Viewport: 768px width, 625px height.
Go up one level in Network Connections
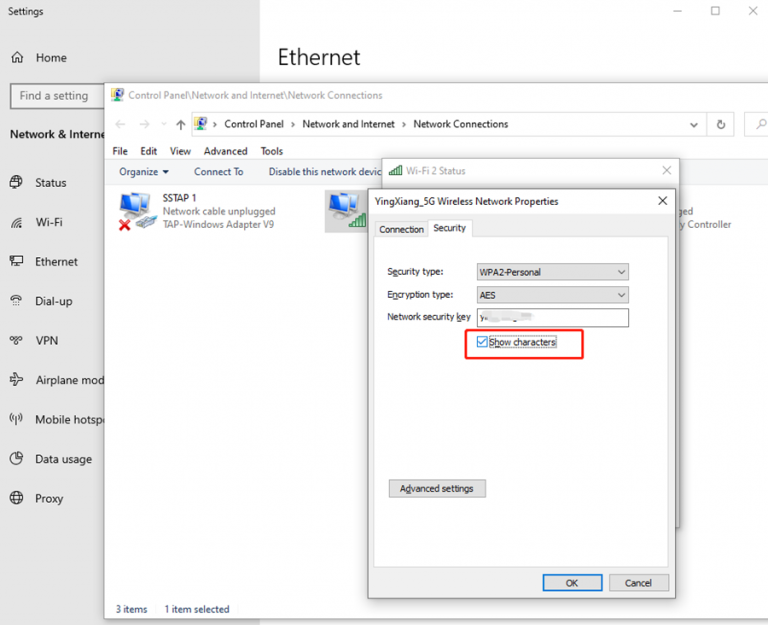[x=181, y=124]
